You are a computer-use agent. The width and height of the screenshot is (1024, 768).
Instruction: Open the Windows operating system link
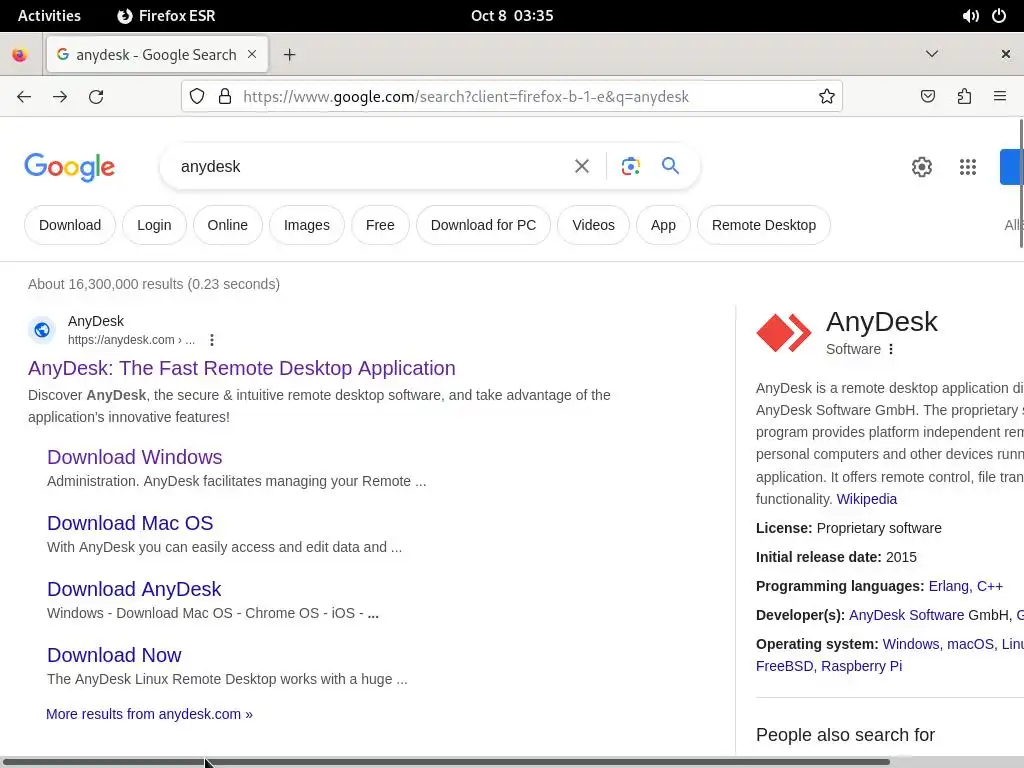pyautogui.click(x=912, y=644)
